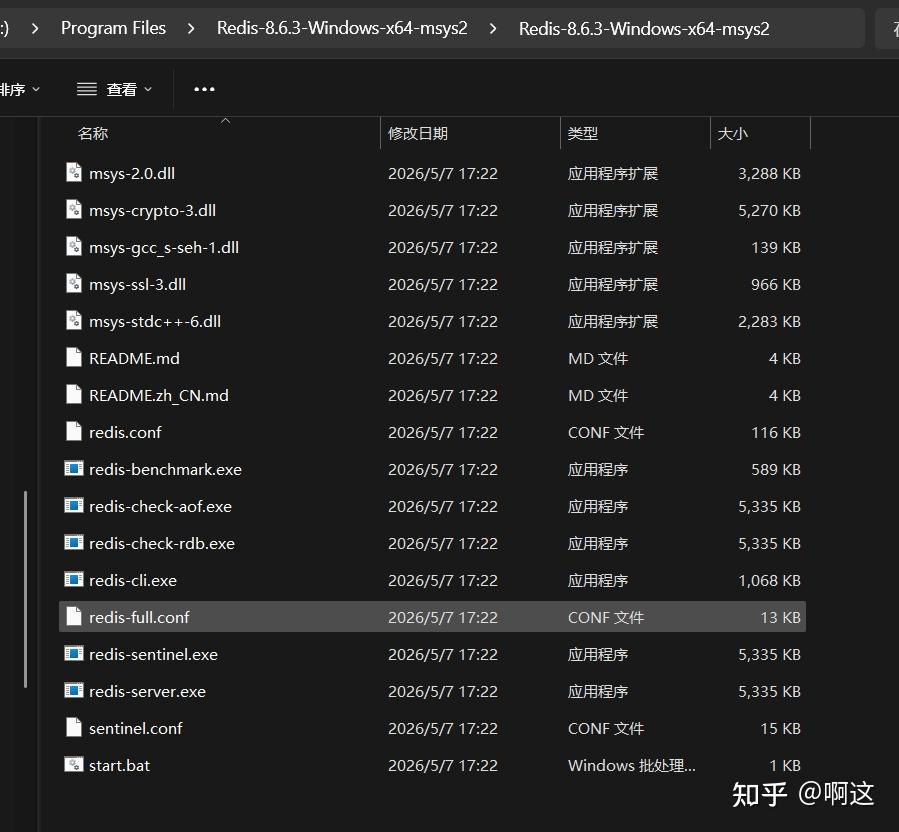This screenshot has width=899, height=832.
Task: Click the navigation pane scrollbar thumb
Action: click(25, 589)
